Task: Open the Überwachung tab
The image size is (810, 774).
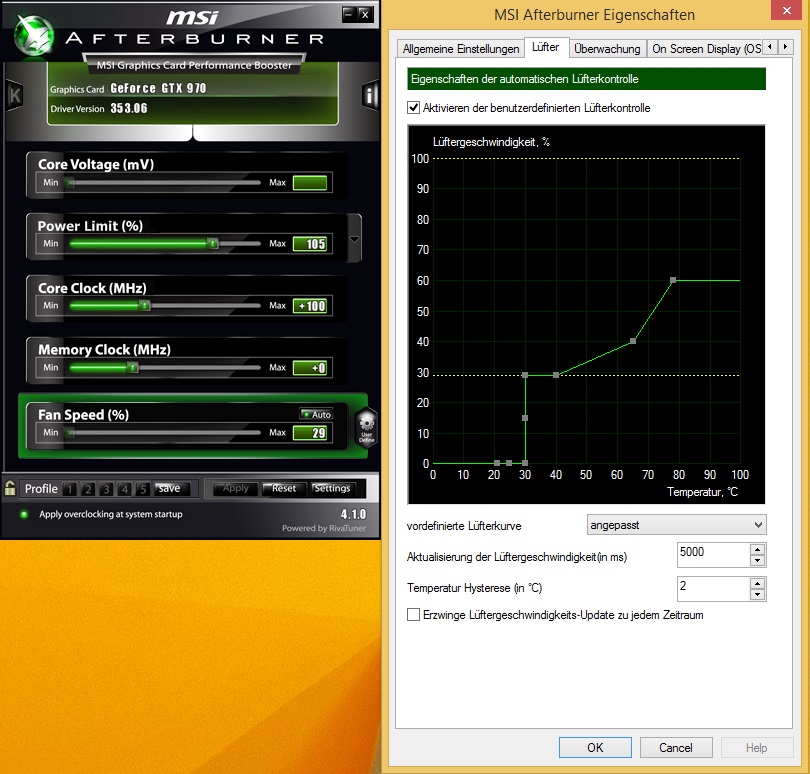Action: point(608,49)
